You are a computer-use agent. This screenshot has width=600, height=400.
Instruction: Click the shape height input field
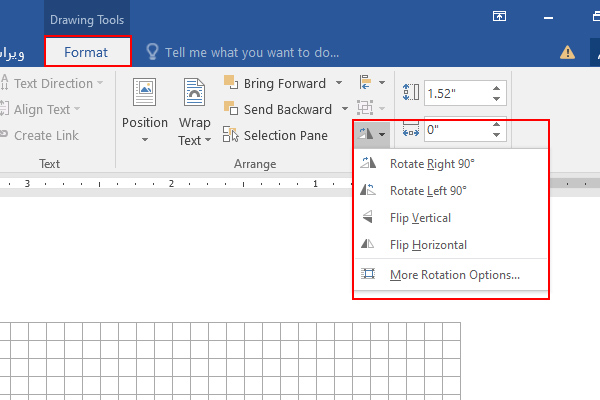pyautogui.click(x=455, y=93)
